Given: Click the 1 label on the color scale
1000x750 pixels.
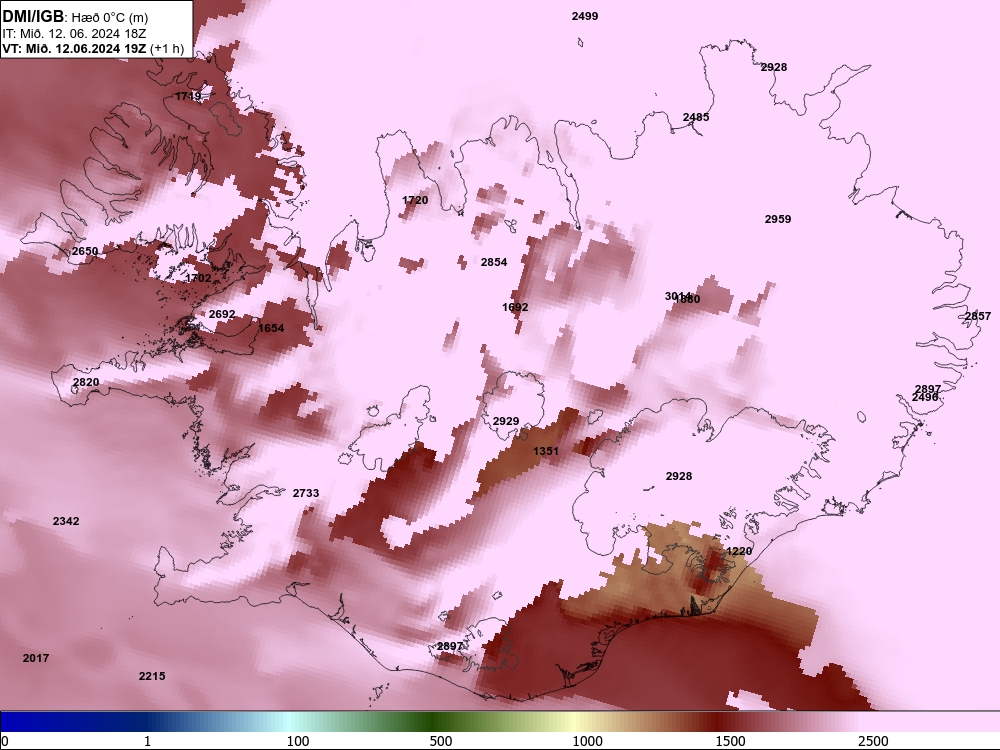Looking at the screenshot, I should pos(147,741).
